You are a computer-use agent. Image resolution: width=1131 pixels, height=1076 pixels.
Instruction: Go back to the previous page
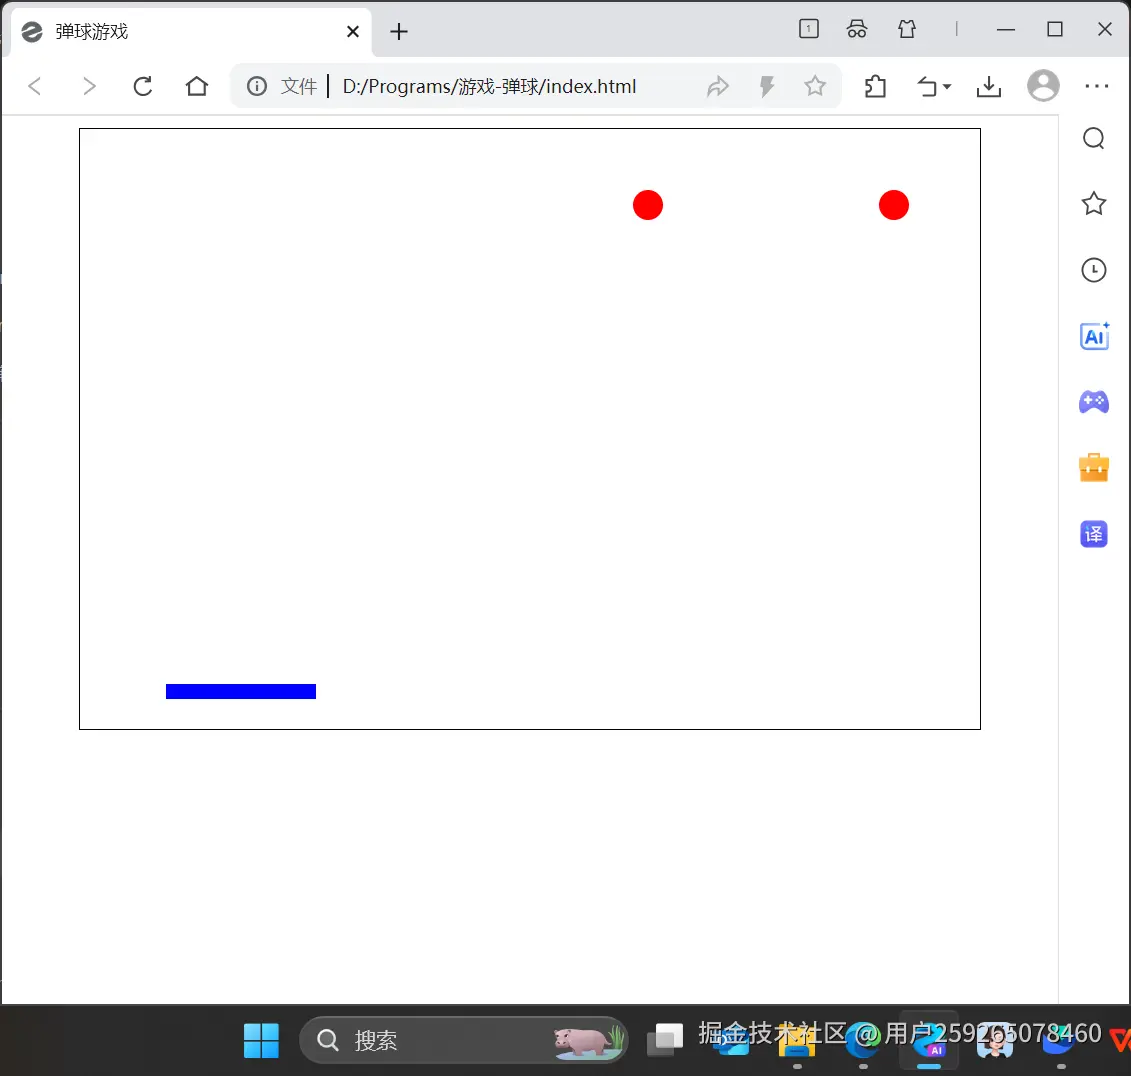(34, 87)
